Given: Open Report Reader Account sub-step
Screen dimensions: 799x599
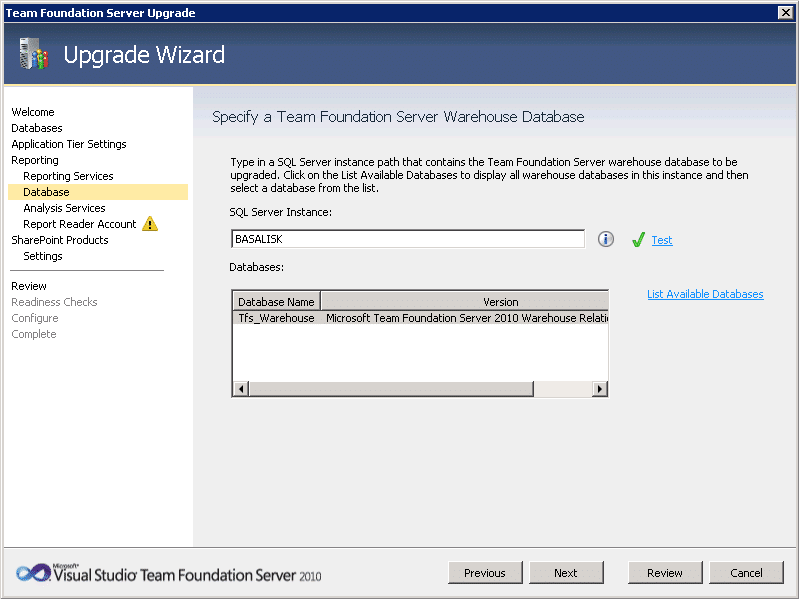Looking at the screenshot, I should 79,224.
